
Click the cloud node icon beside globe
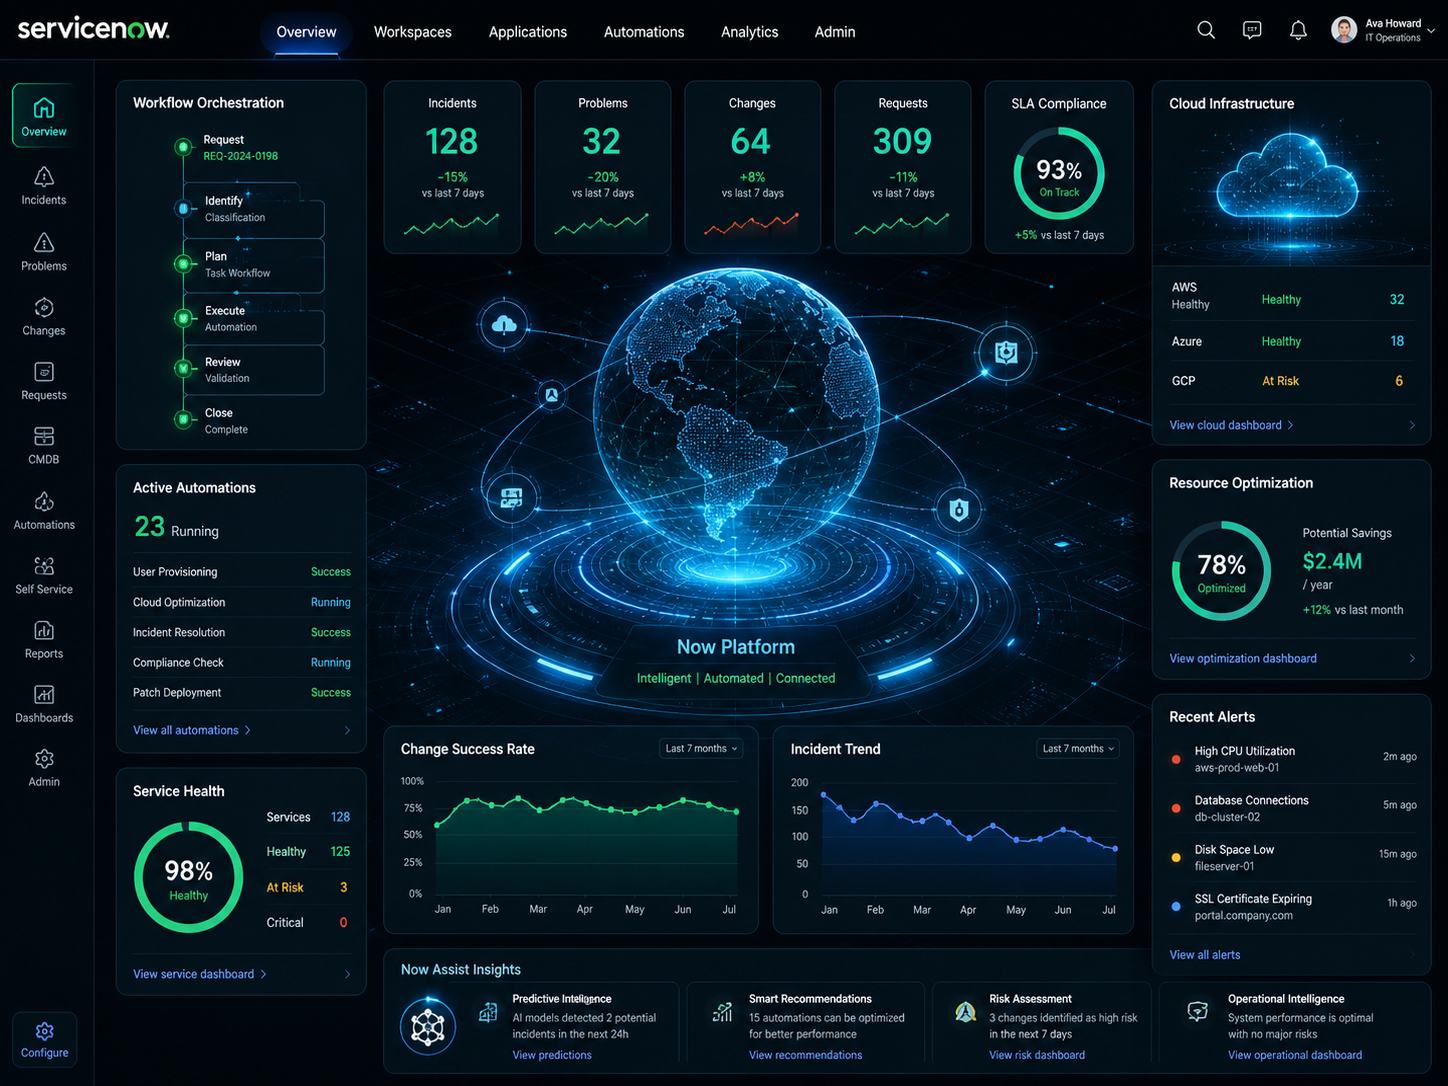pos(505,325)
